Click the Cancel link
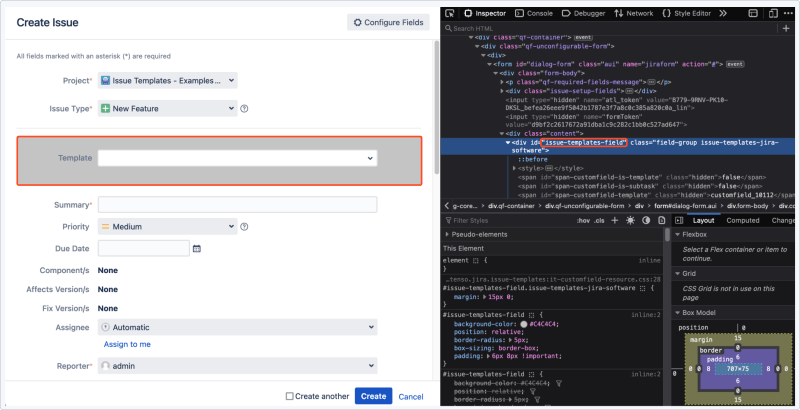This screenshot has width=800, height=410. click(x=411, y=397)
